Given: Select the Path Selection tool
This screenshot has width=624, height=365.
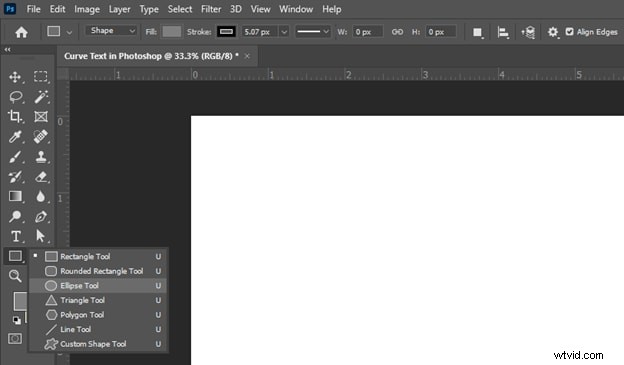Looking at the screenshot, I should (41, 236).
